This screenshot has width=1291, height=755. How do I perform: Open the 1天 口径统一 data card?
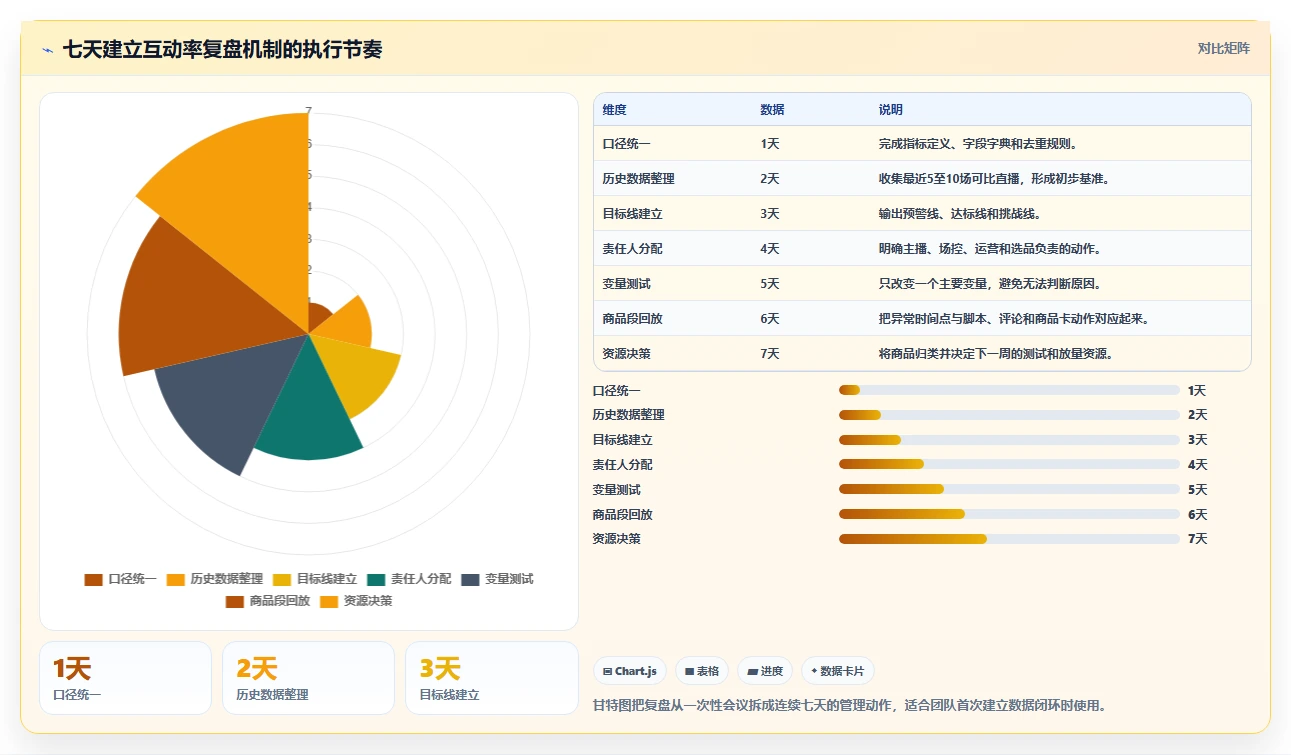click(125, 678)
